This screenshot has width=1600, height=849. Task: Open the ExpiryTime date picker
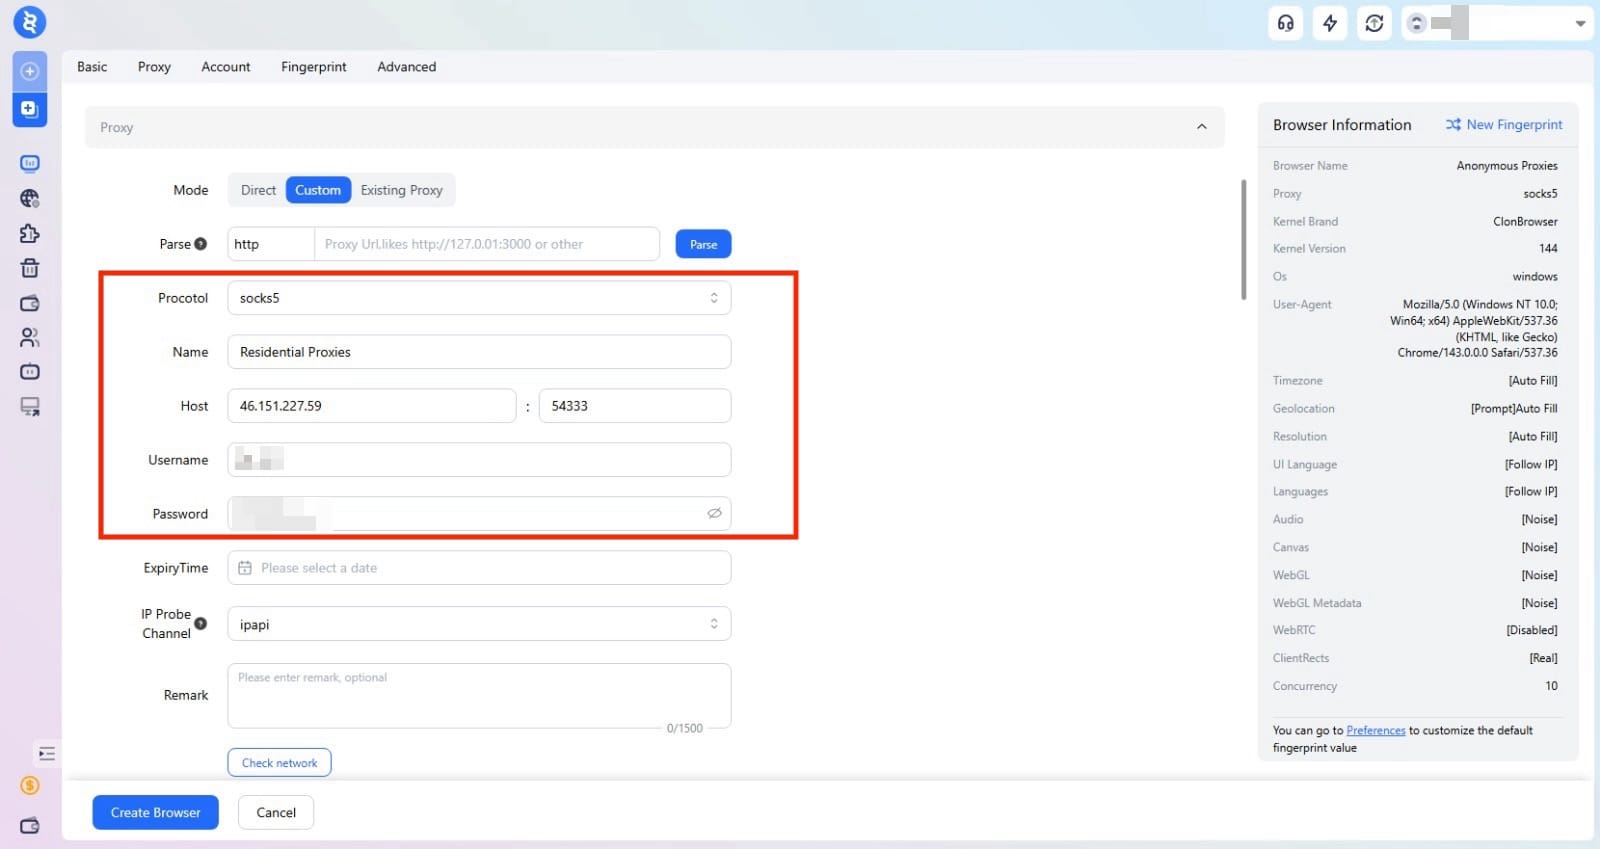click(x=479, y=568)
